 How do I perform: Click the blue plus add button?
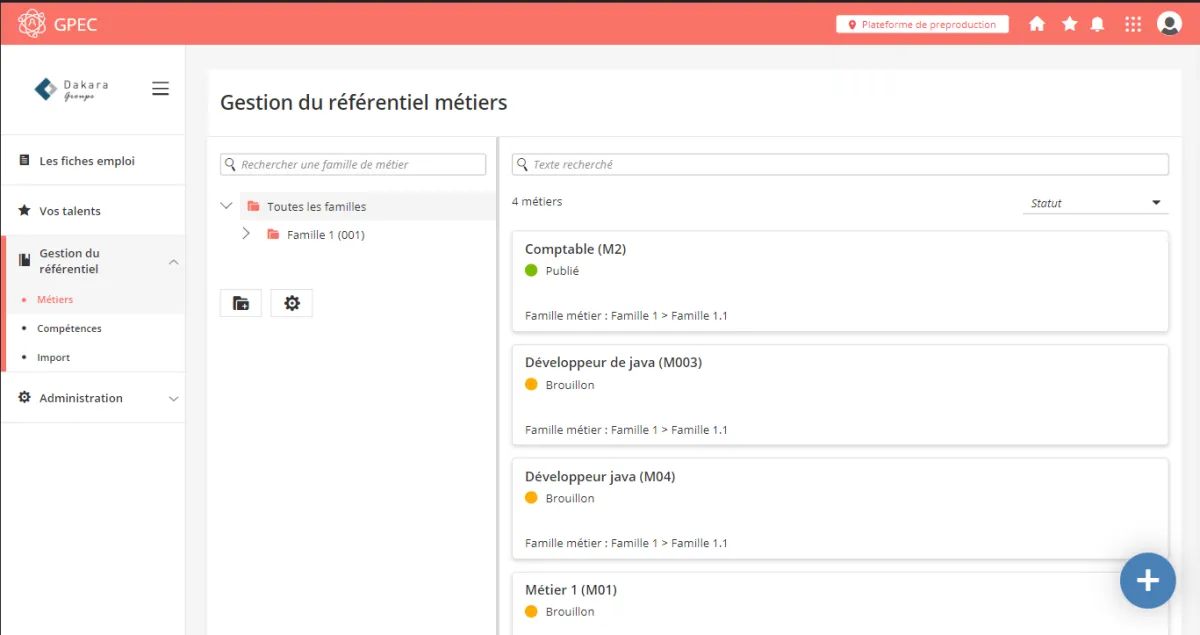tap(1147, 580)
